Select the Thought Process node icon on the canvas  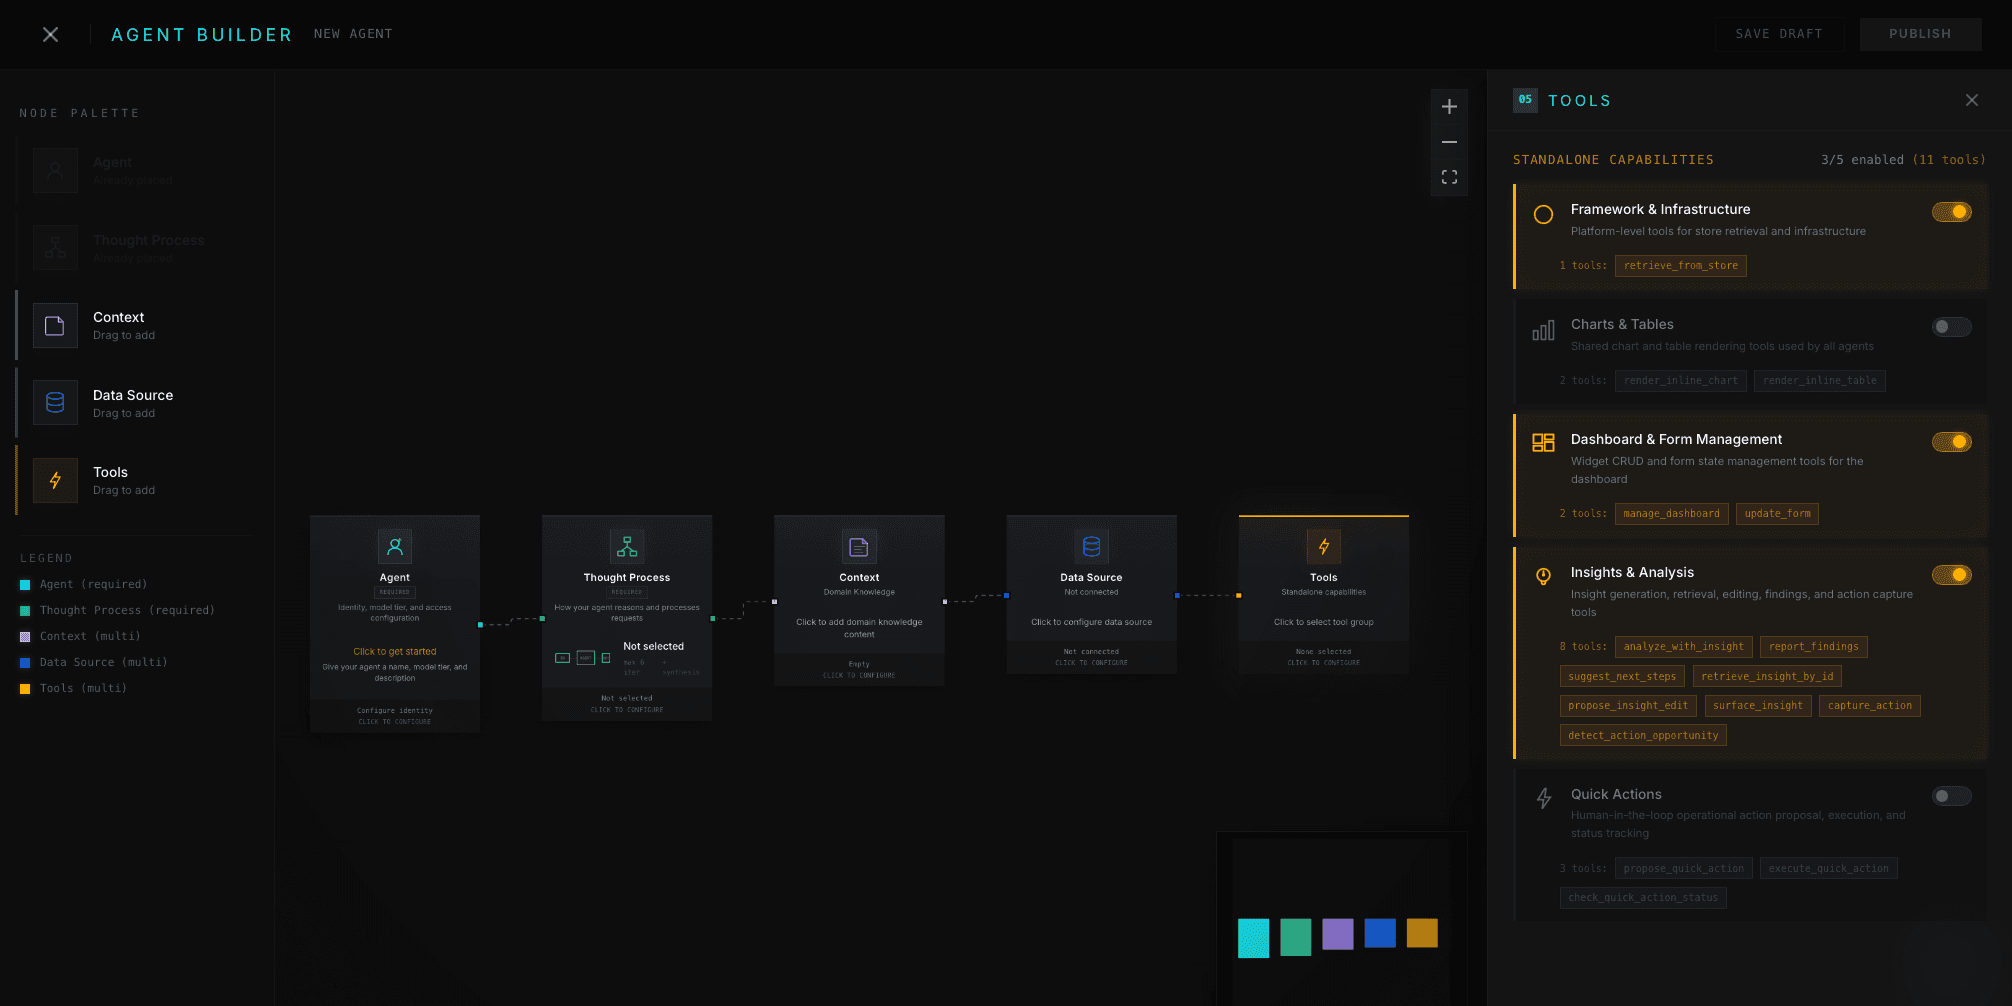tap(627, 547)
